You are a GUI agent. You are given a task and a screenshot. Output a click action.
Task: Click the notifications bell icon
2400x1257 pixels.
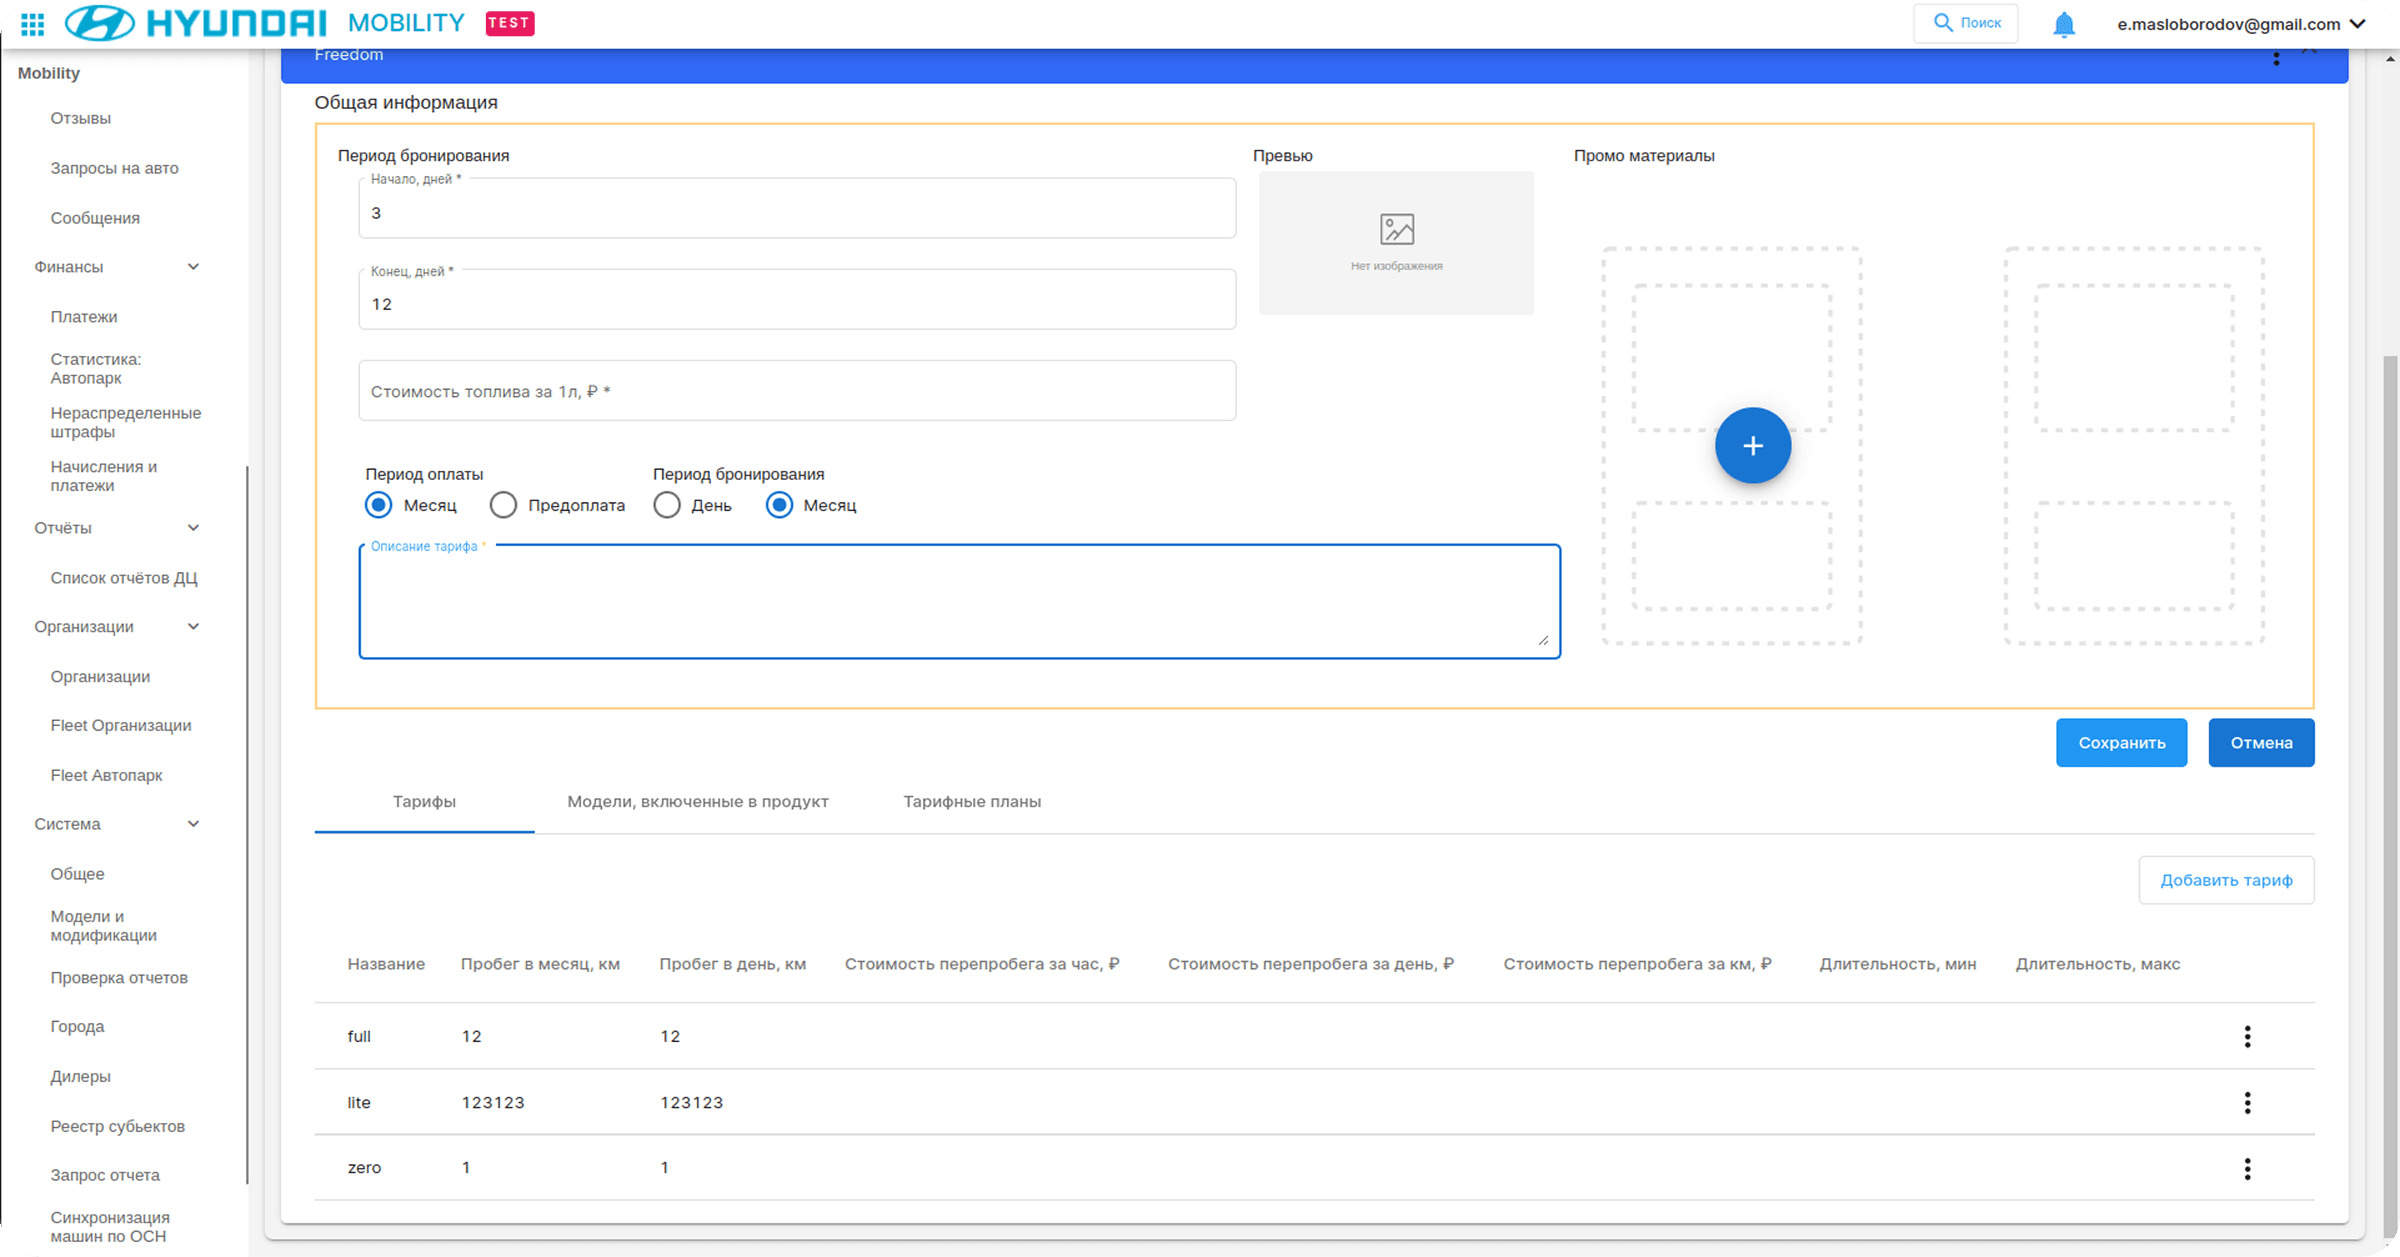point(2064,24)
